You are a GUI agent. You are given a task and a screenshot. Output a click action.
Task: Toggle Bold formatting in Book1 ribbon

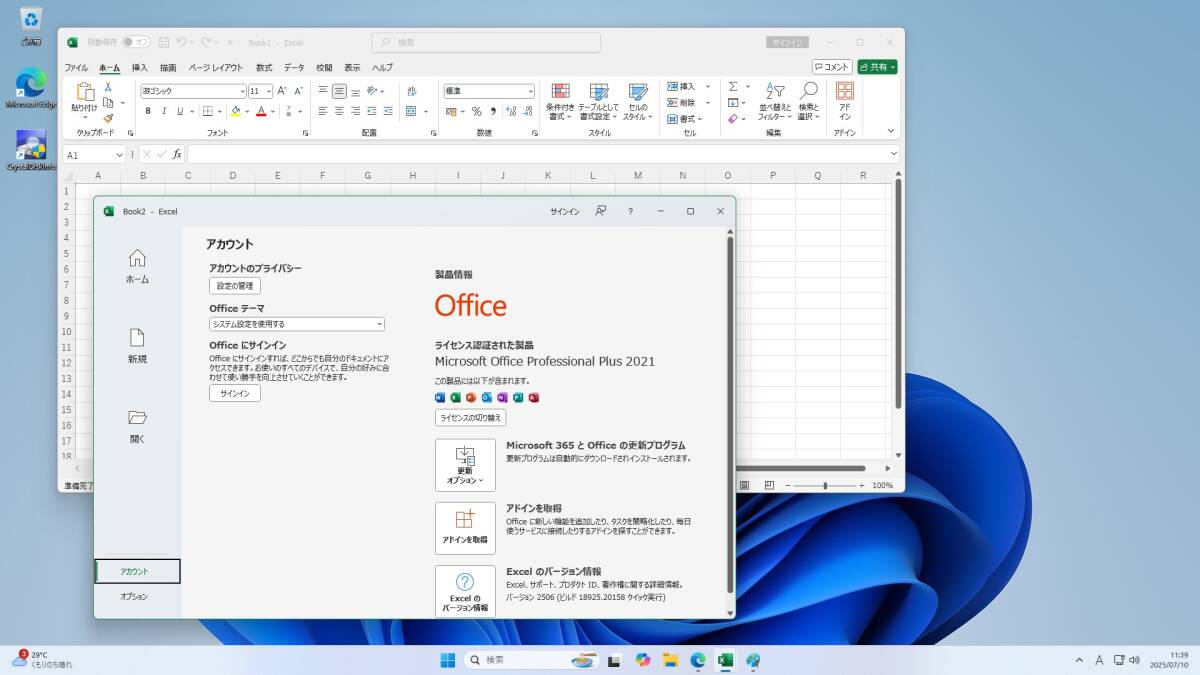click(148, 111)
